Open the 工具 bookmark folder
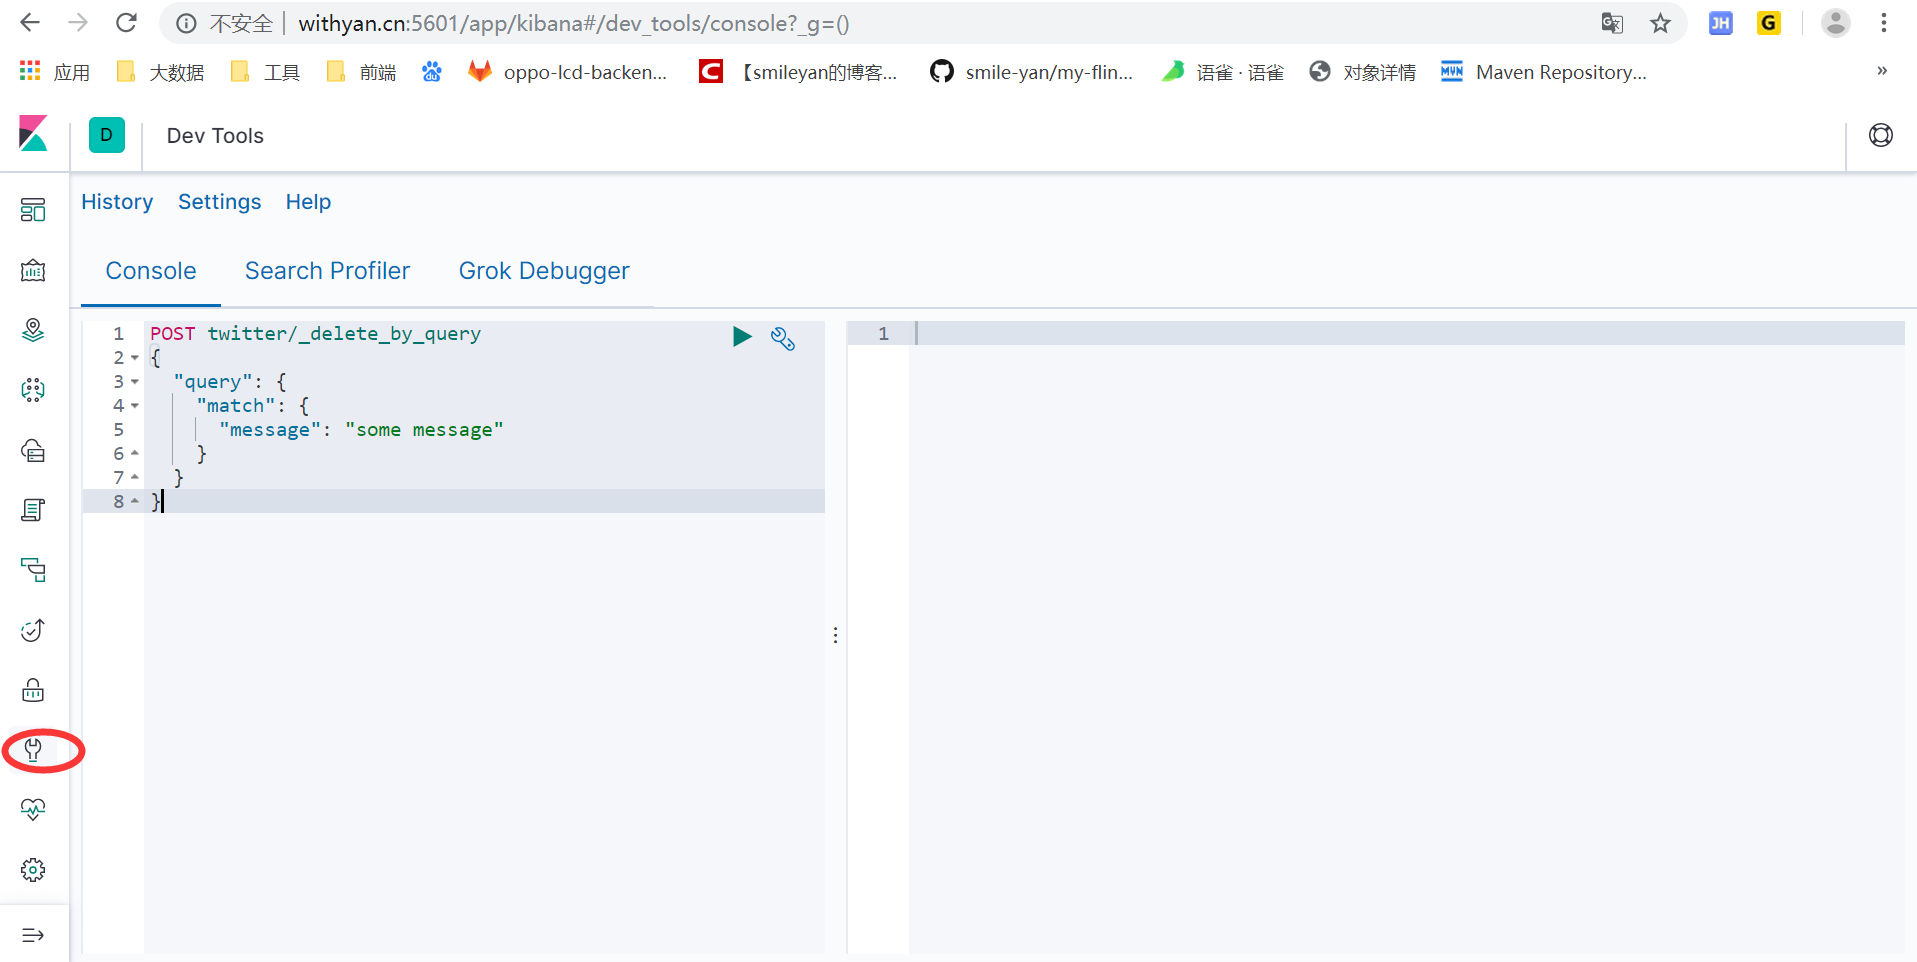The width and height of the screenshot is (1917, 962). (x=265, y=72)
